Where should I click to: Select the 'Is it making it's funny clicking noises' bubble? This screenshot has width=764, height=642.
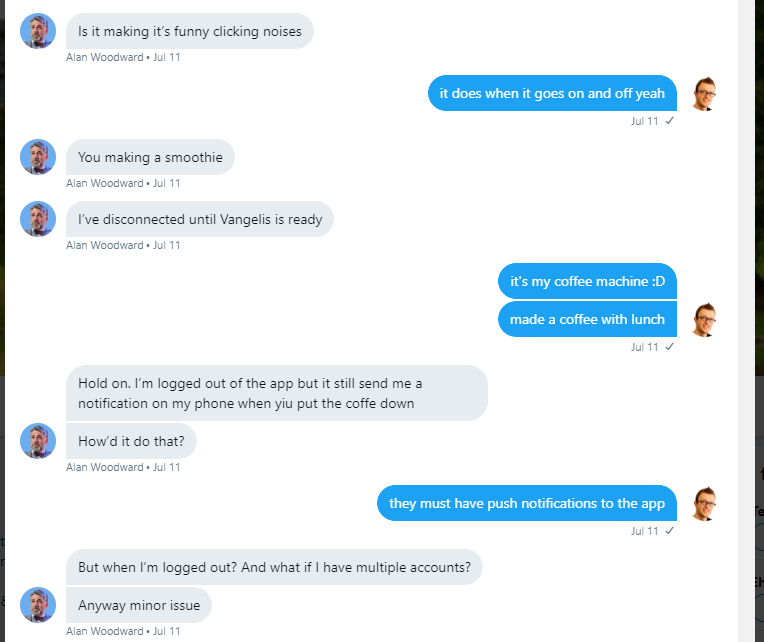click(x=190, y=31)
